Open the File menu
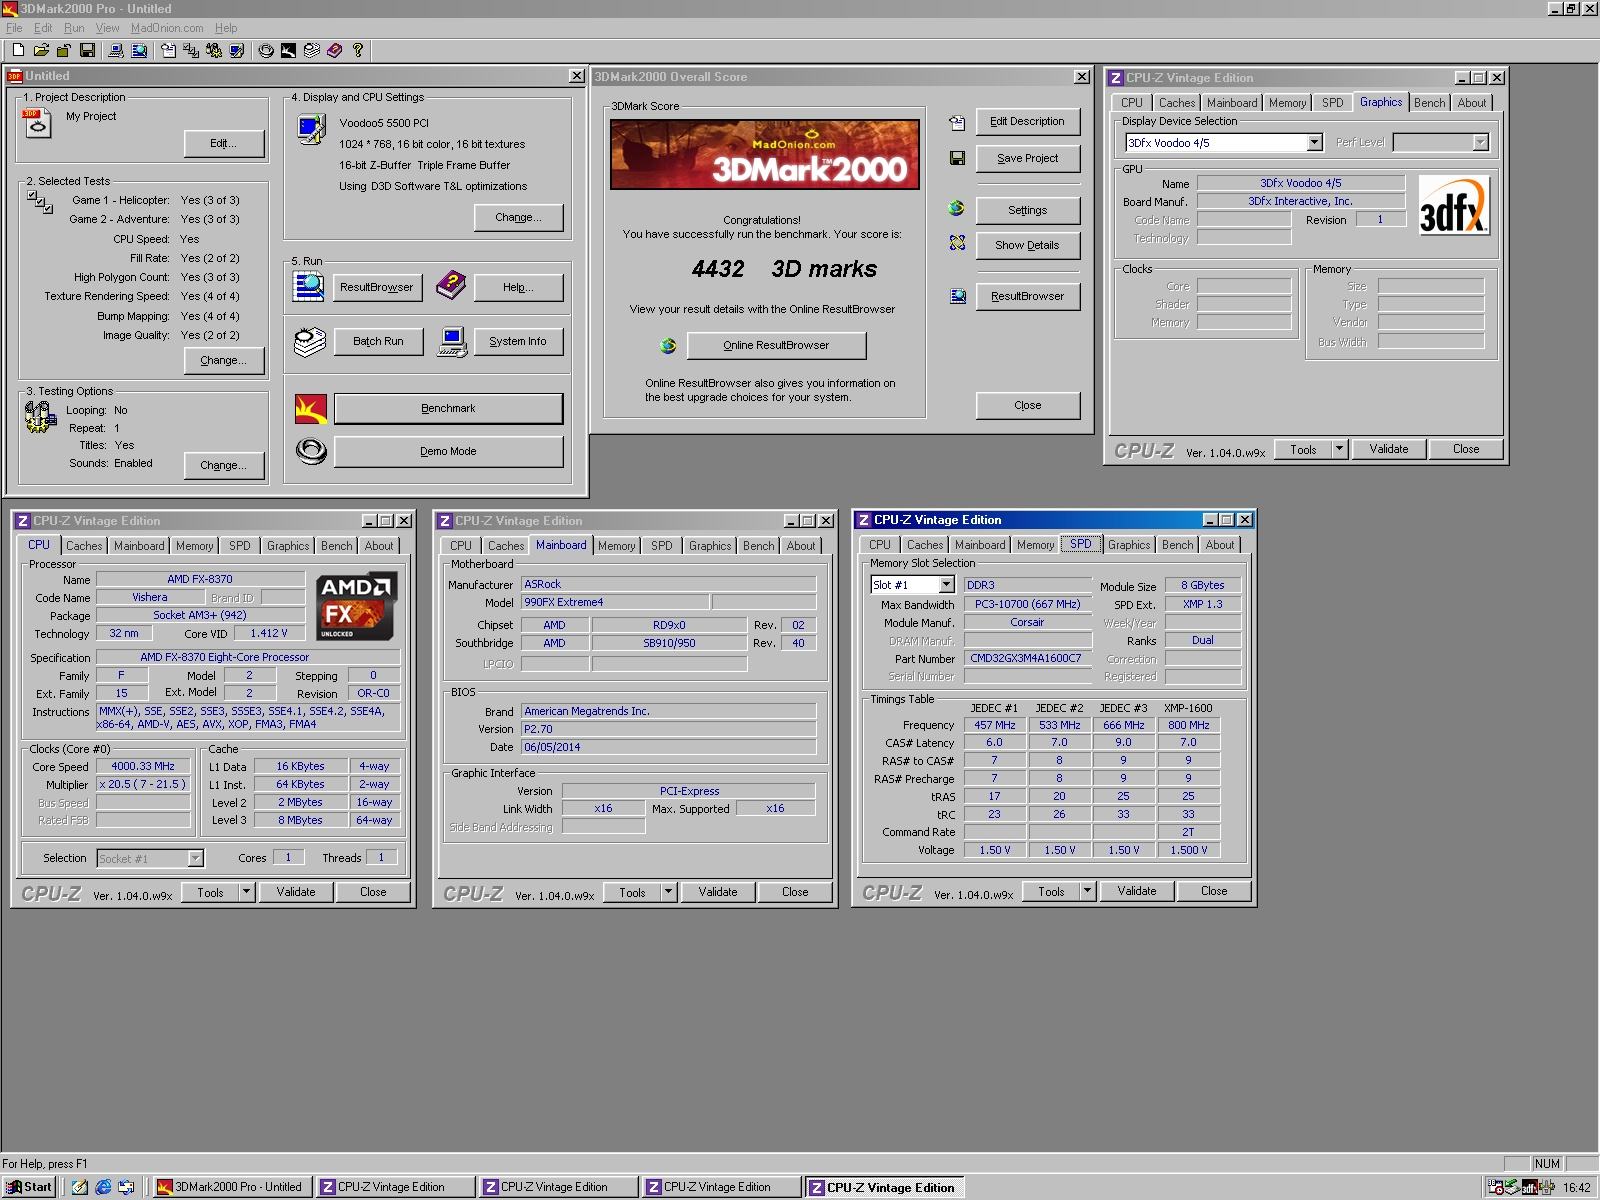Viewport: 1600px width, 1200px height. [14, 28]
